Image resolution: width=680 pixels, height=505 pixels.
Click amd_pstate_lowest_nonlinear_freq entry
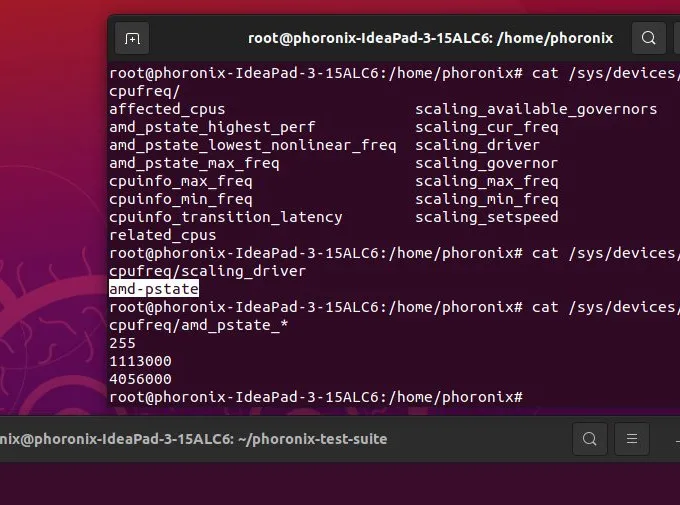point(253,145)
